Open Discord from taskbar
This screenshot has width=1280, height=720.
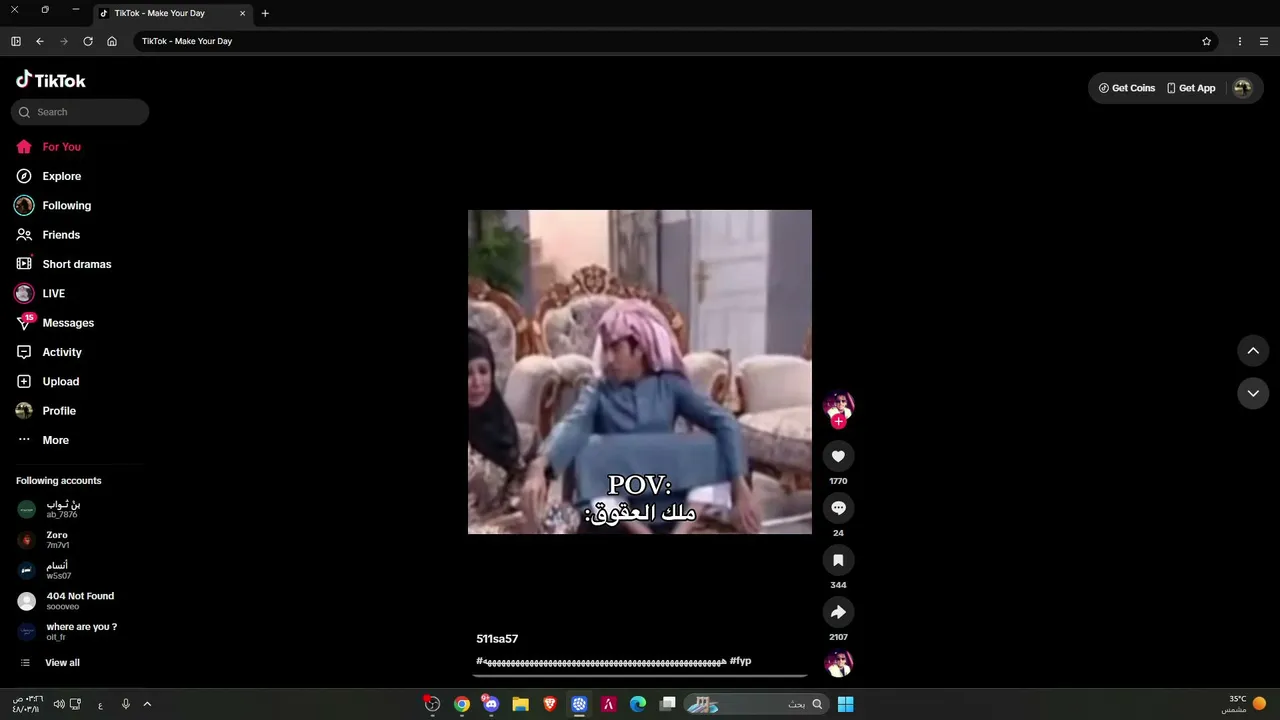(x=491, y=704)
